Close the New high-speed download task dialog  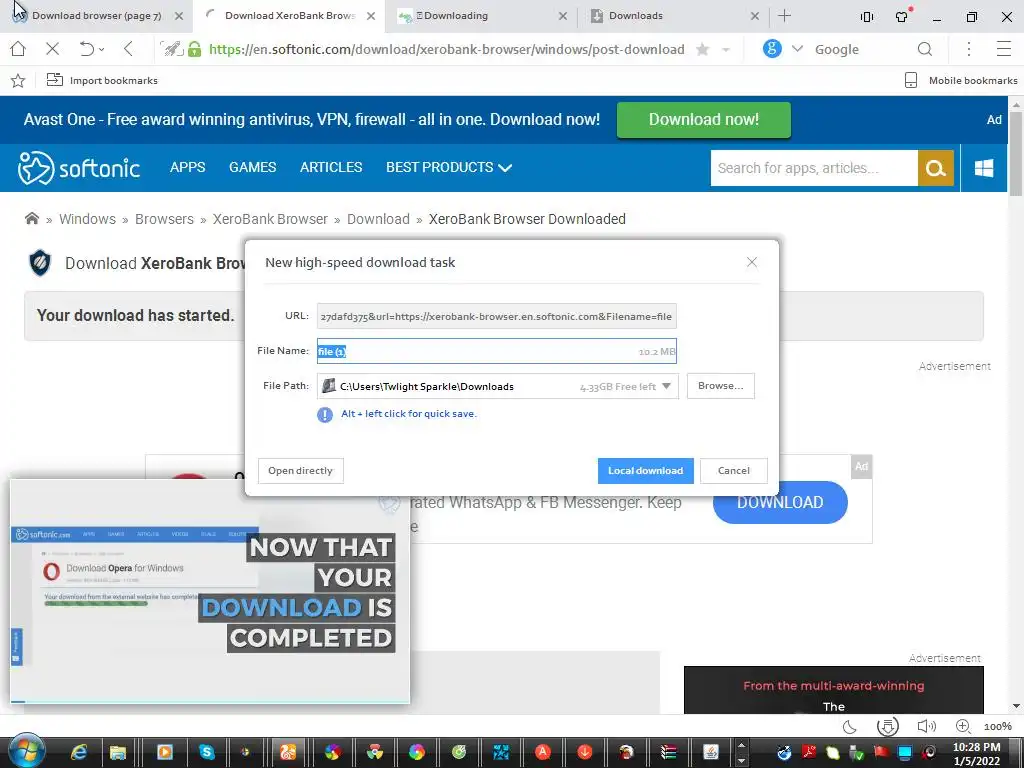(x=752, y=262)
